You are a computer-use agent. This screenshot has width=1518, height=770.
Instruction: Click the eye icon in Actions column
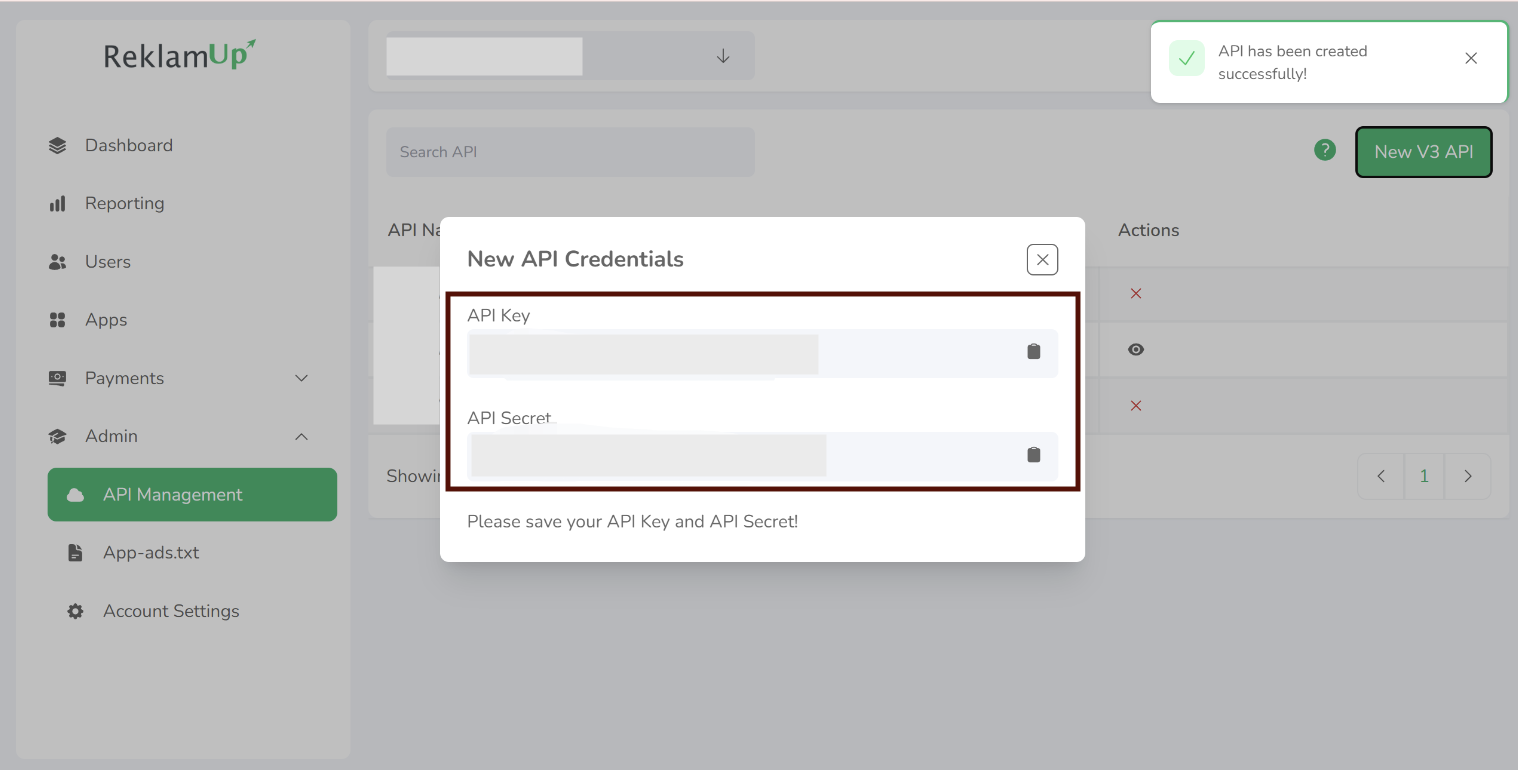1136,350
